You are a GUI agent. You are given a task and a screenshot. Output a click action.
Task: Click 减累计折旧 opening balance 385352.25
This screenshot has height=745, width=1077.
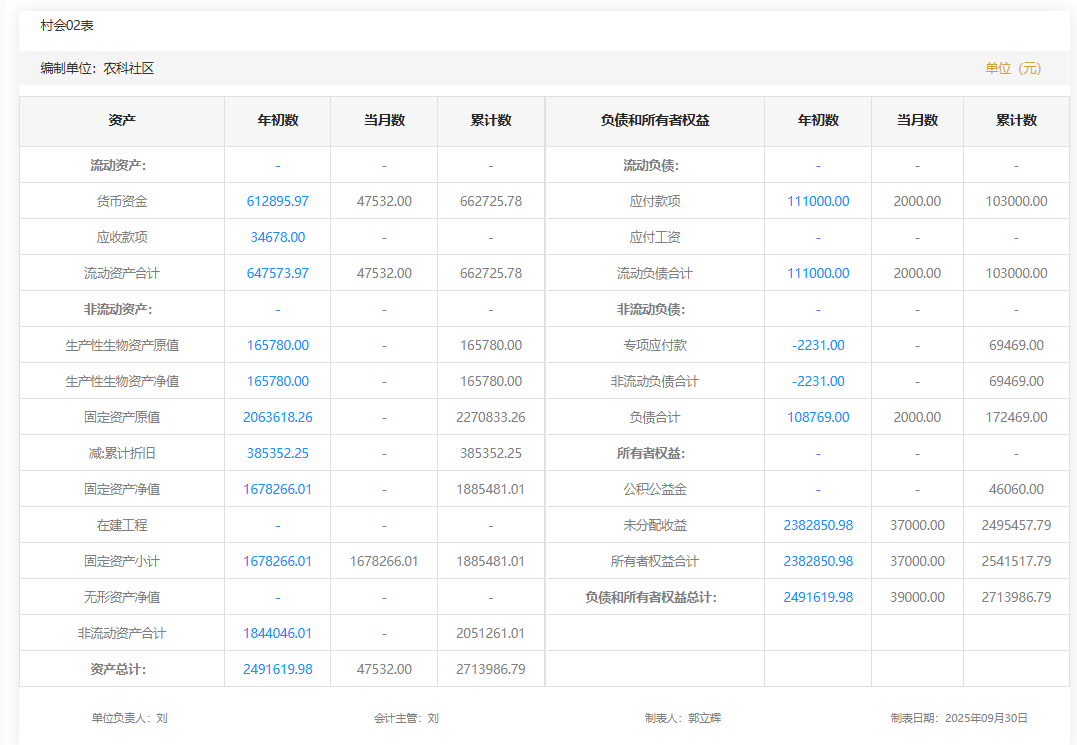[x=277, y=453]
